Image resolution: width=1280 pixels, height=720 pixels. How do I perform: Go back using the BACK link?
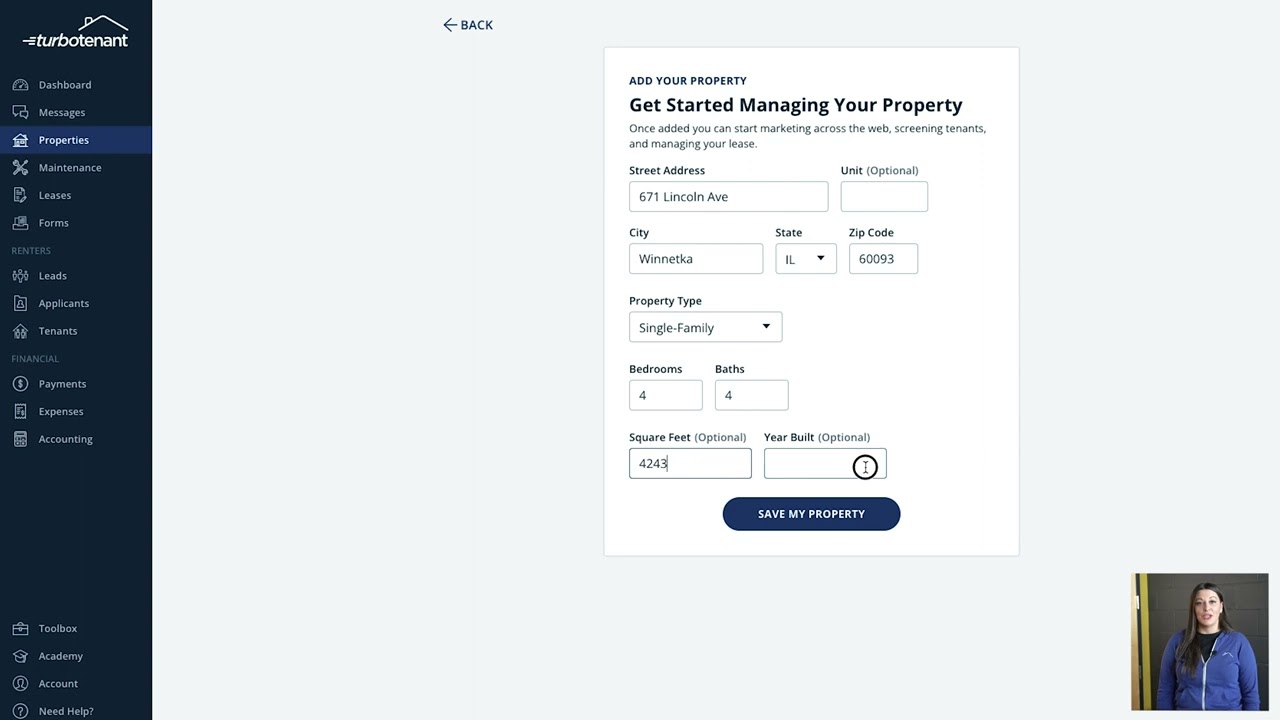point(468,25)
